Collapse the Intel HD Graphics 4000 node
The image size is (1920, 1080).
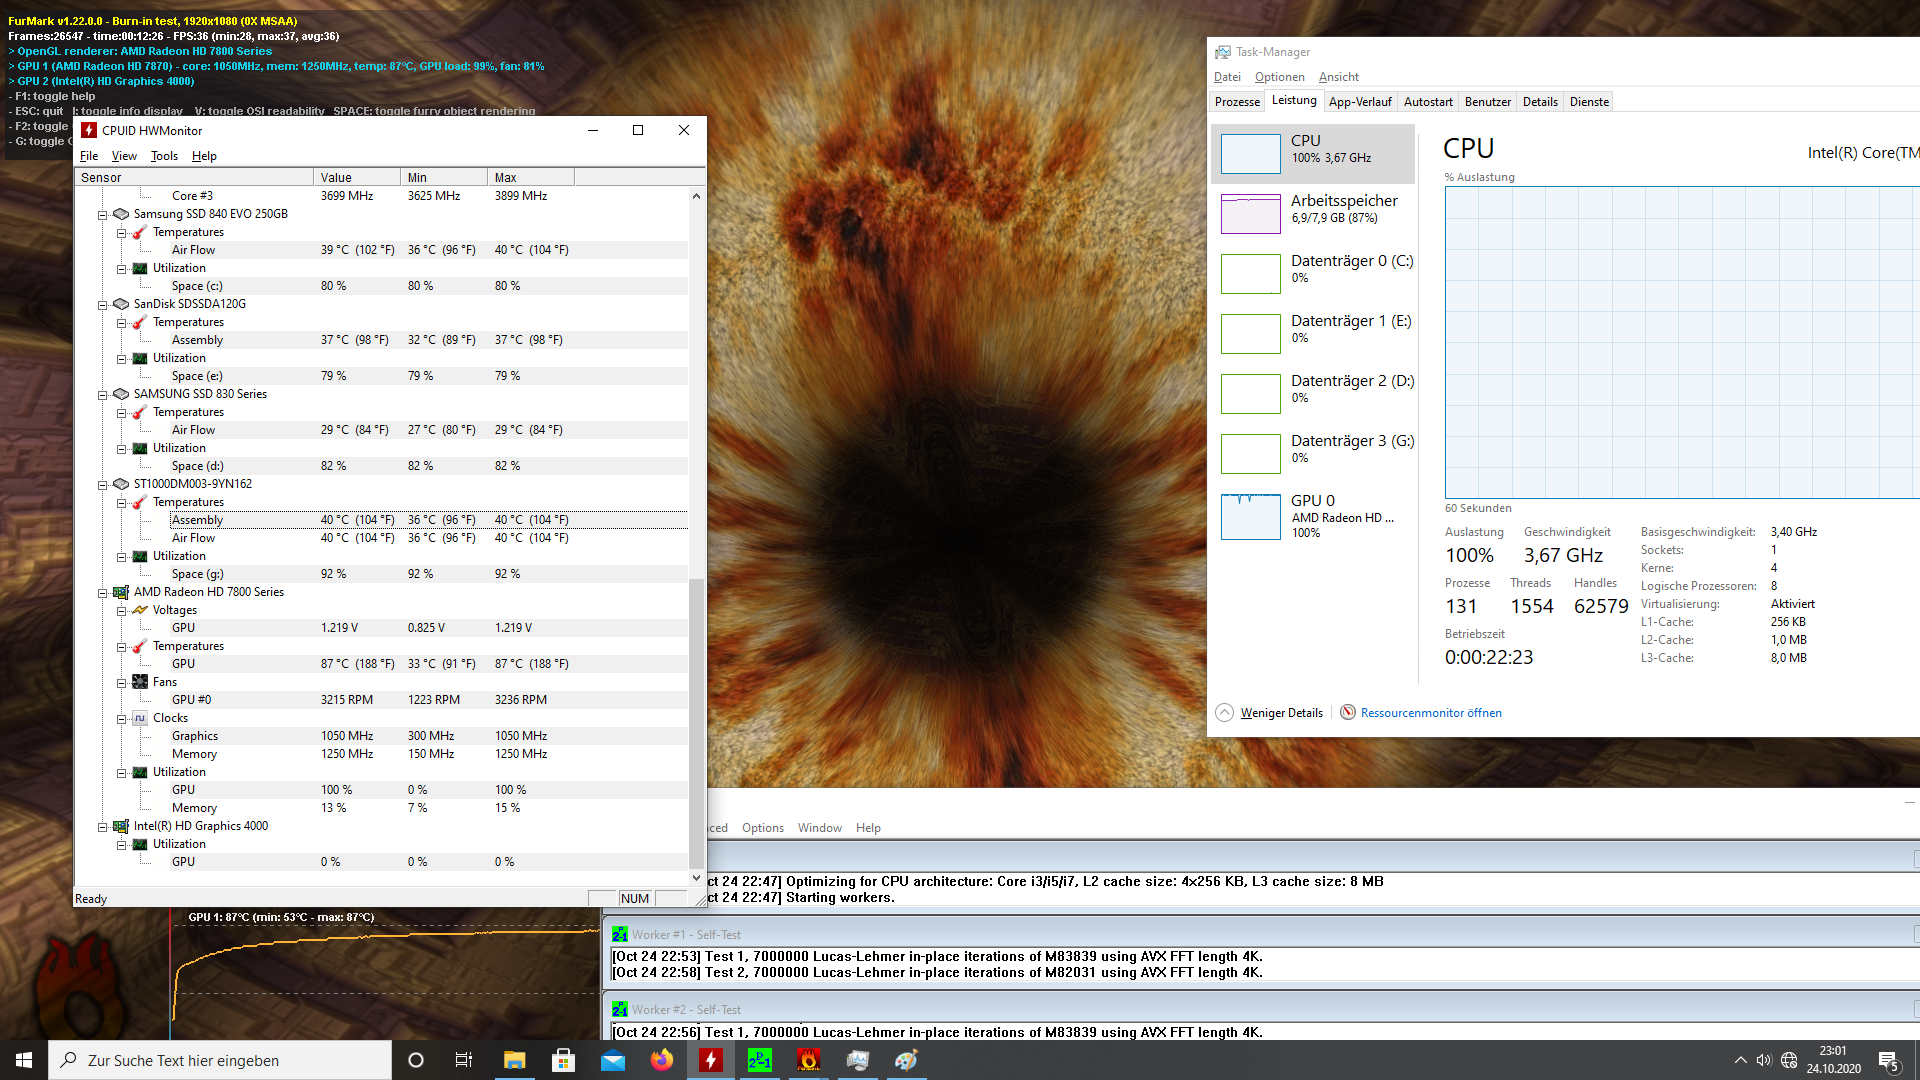[102, 827]
